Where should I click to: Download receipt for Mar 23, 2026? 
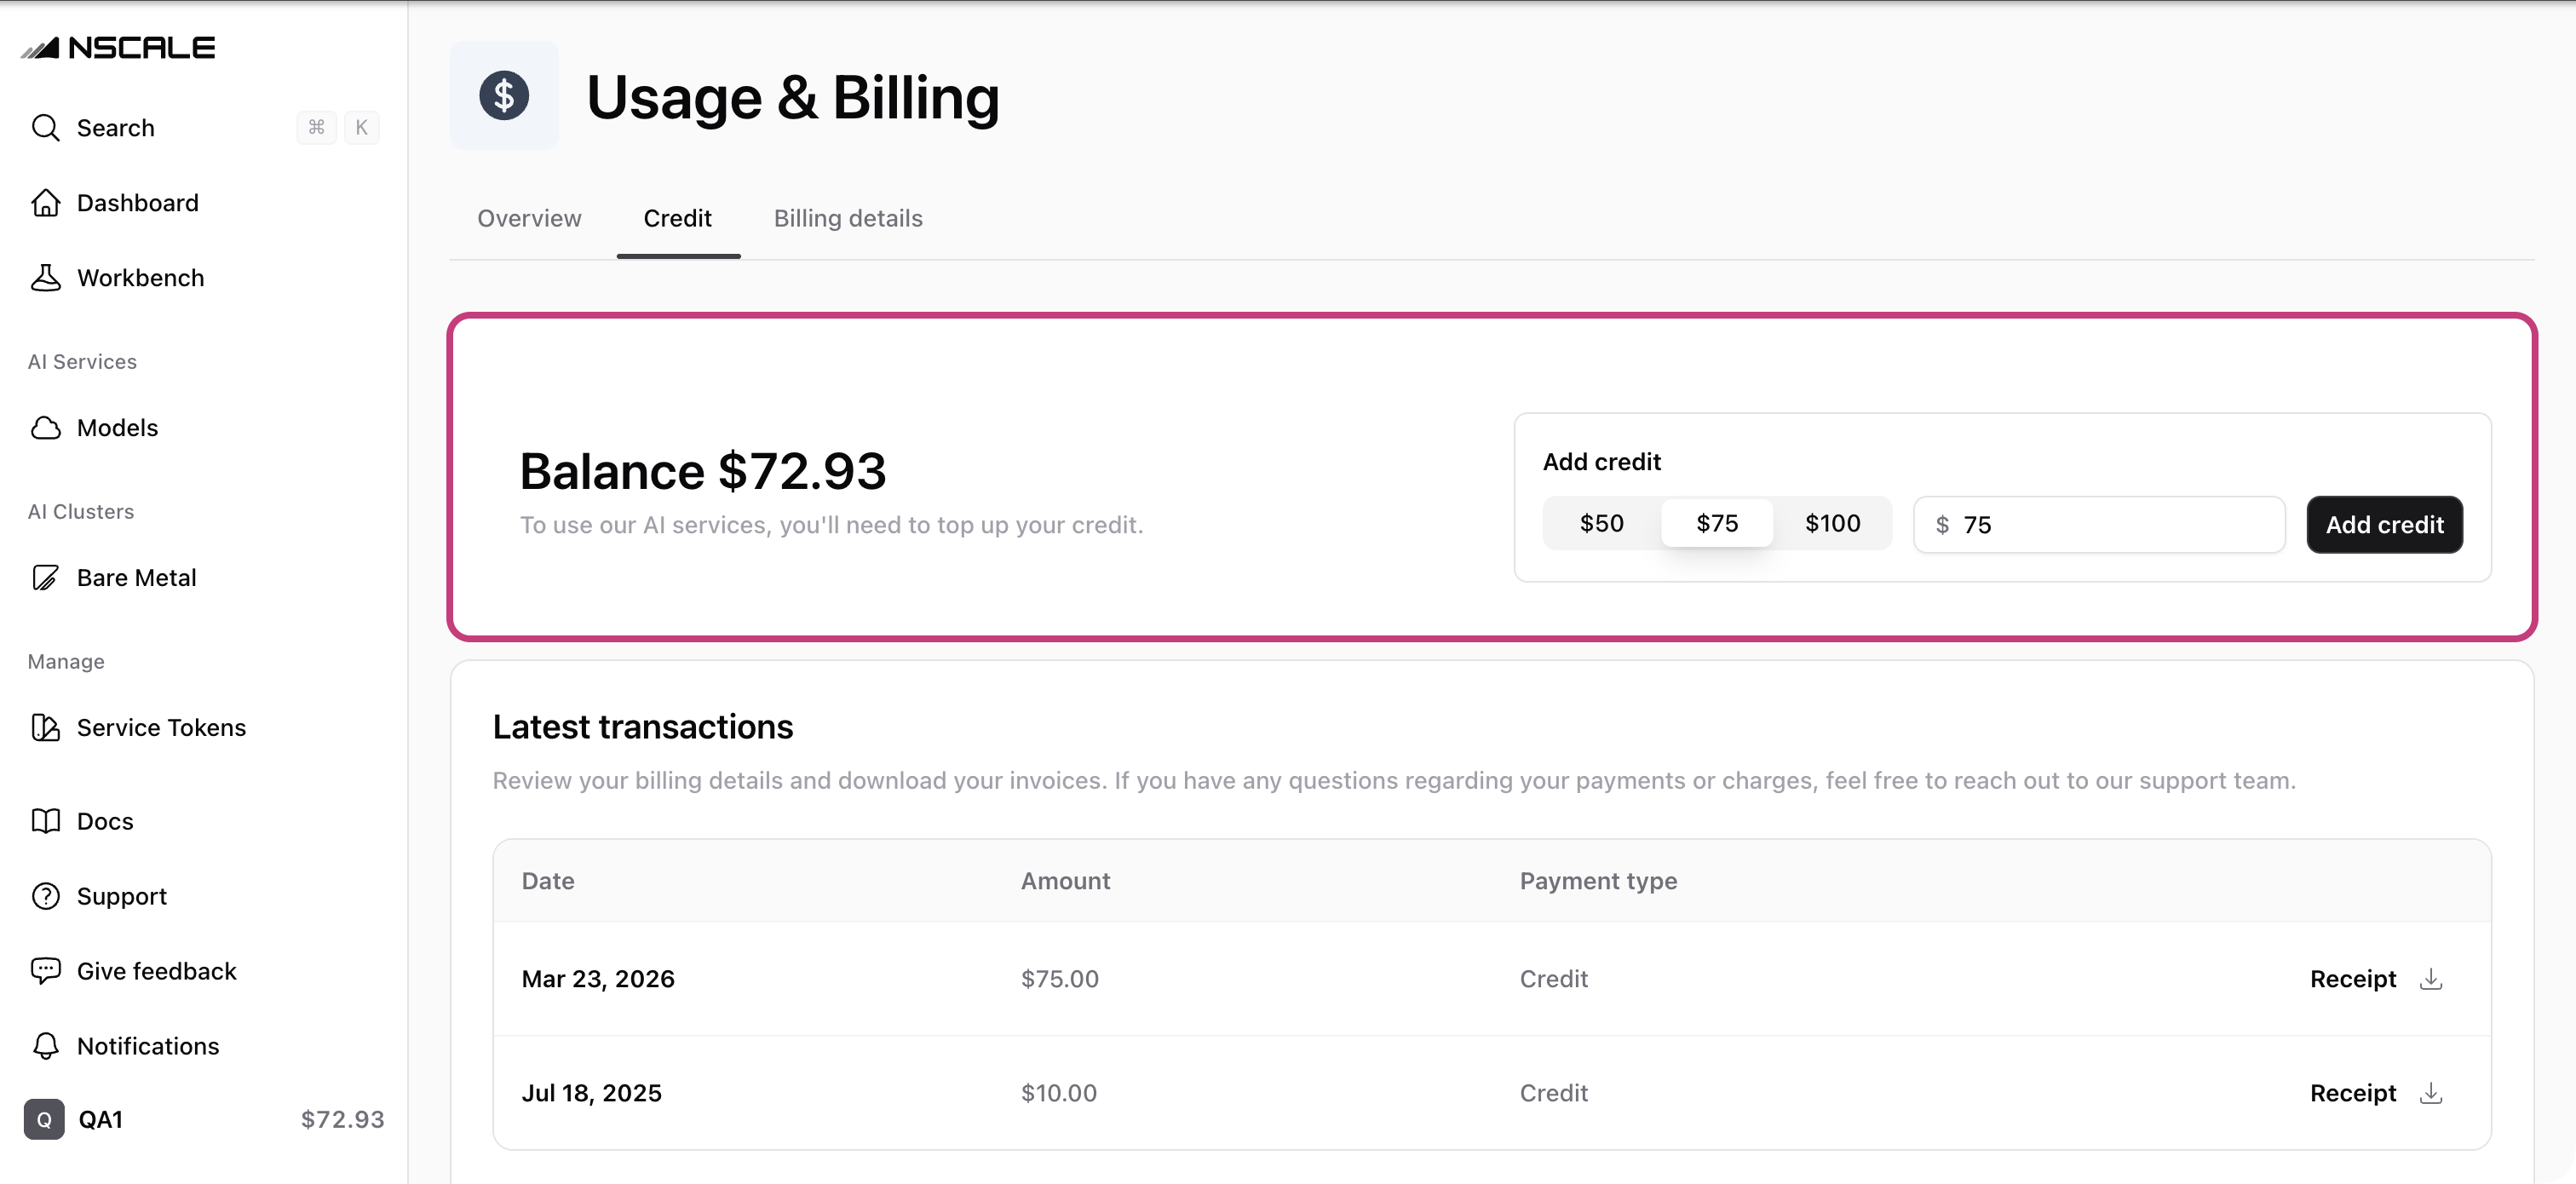[2431, 978]
